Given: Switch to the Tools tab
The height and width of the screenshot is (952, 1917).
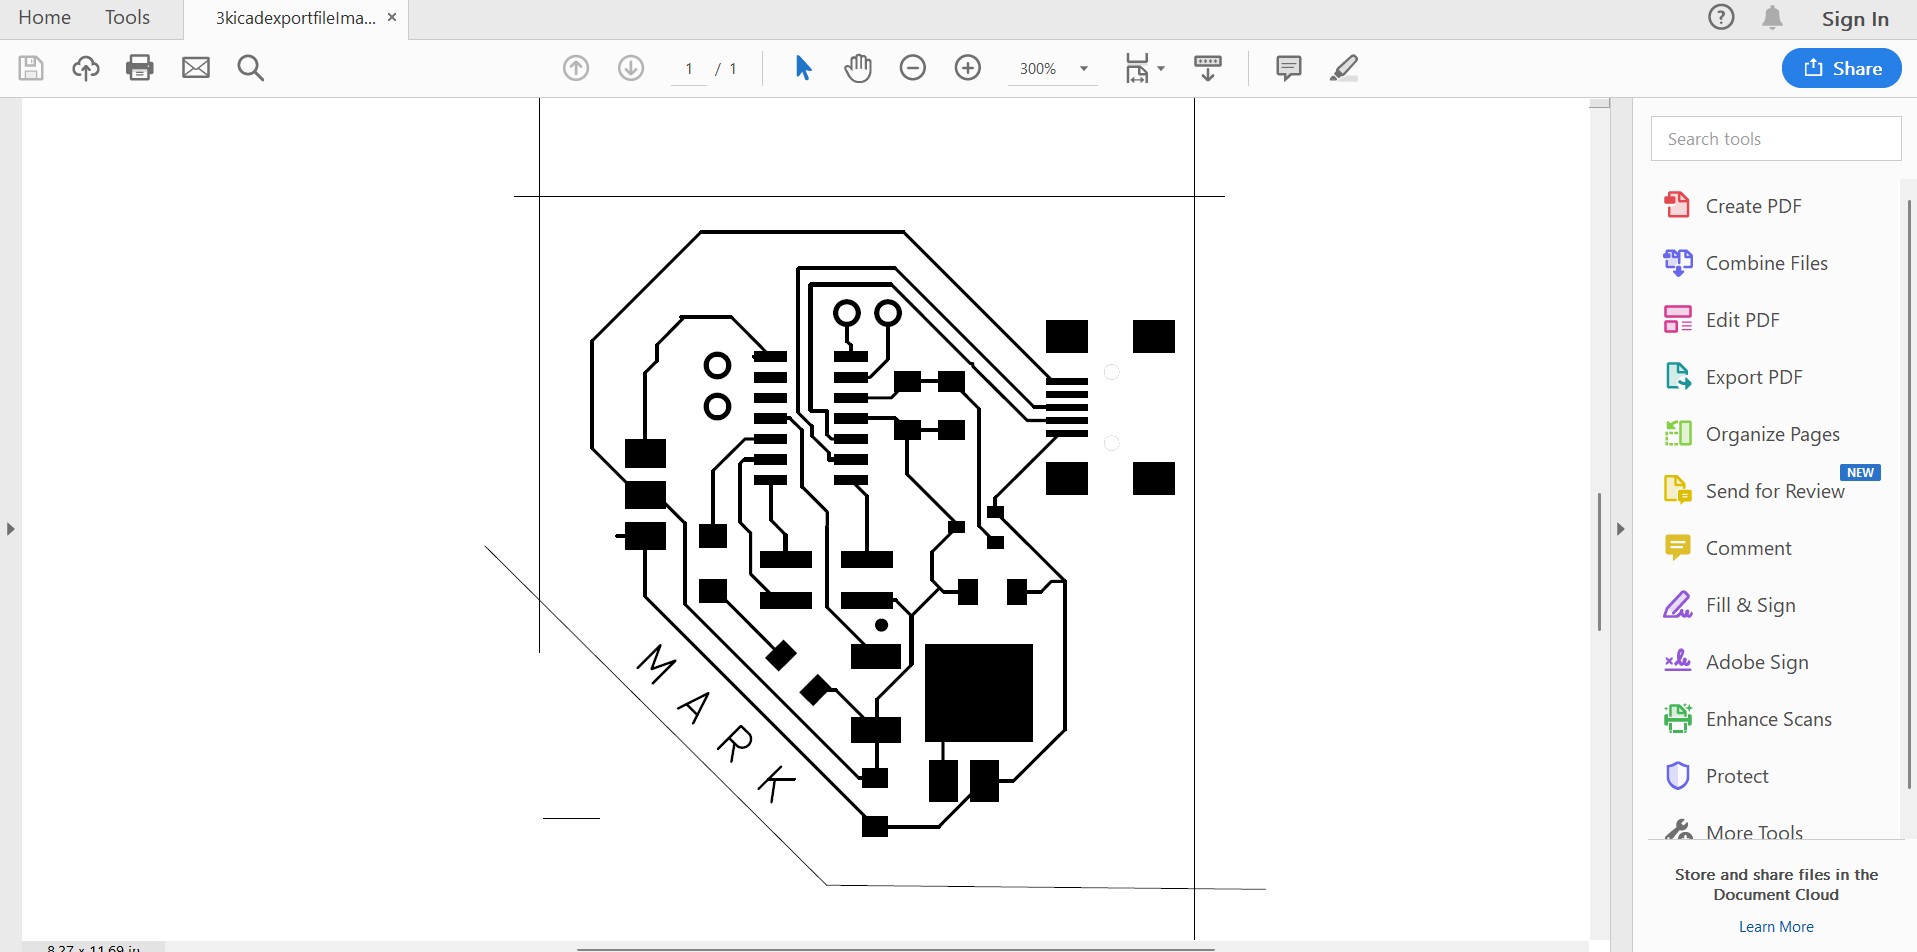Looking at the screenshot, I should [x=127, y=18].
